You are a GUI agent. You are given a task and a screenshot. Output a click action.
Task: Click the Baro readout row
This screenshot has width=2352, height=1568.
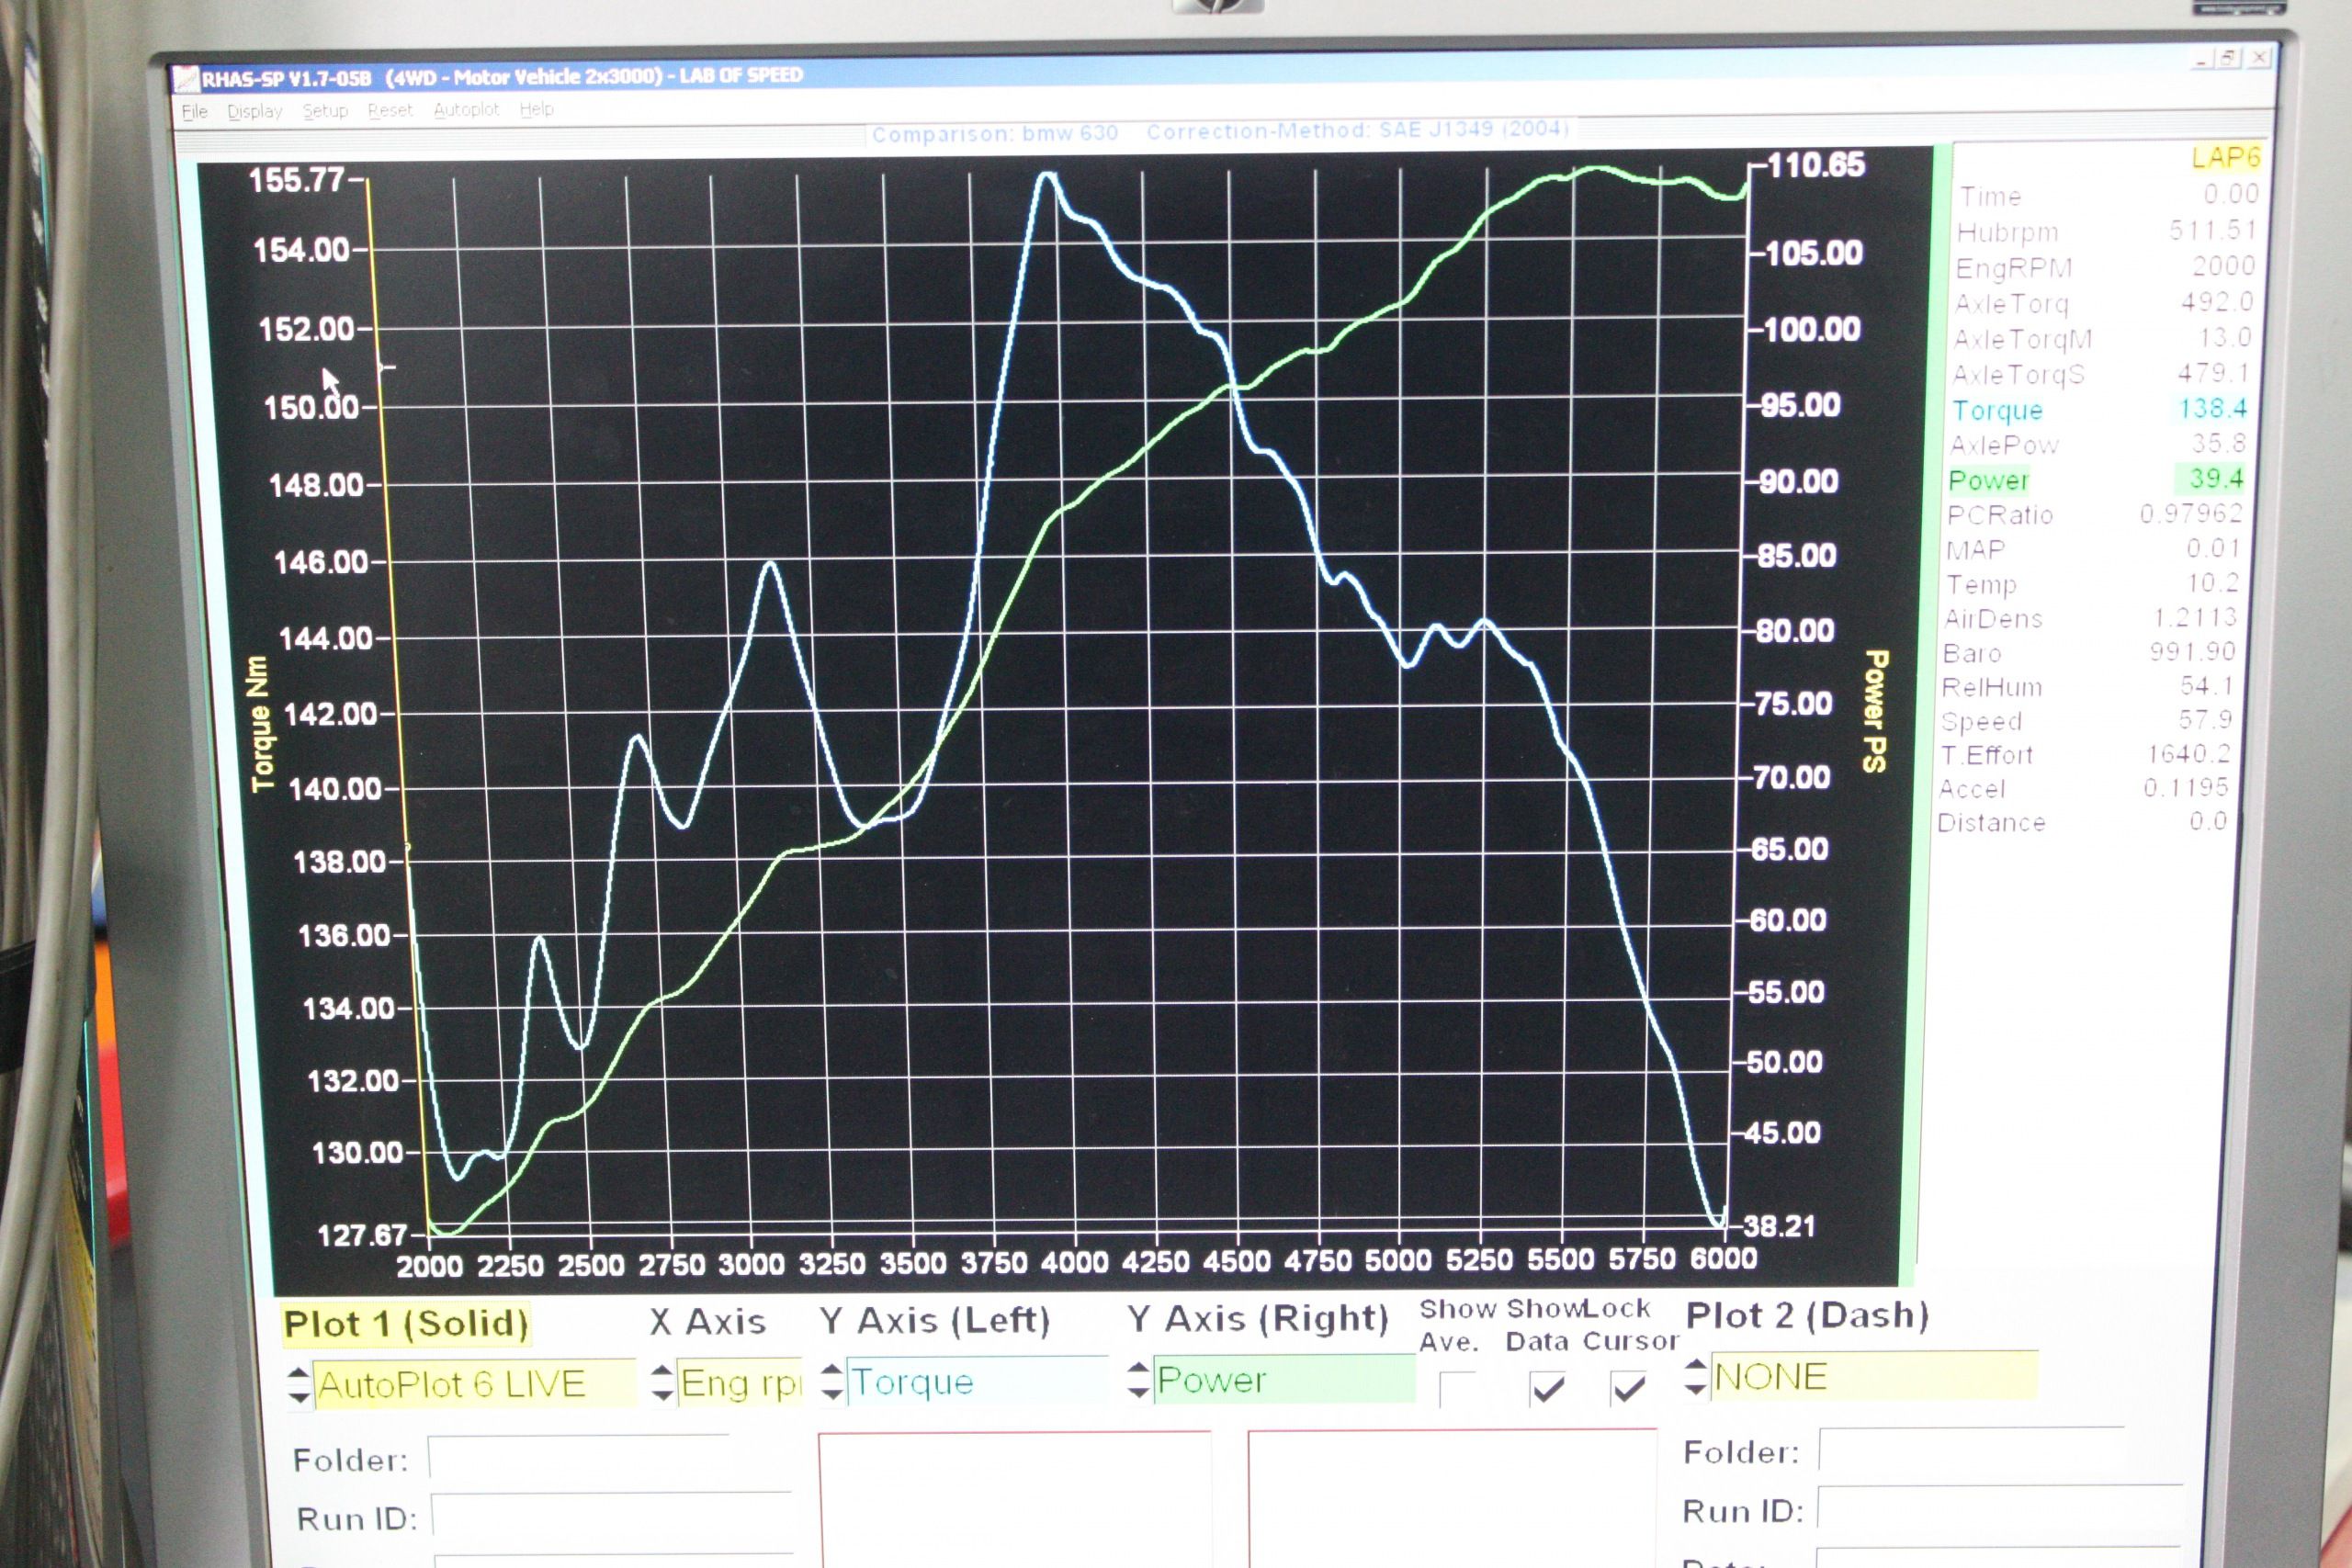pyautogui.click(x=2088, y=653)
